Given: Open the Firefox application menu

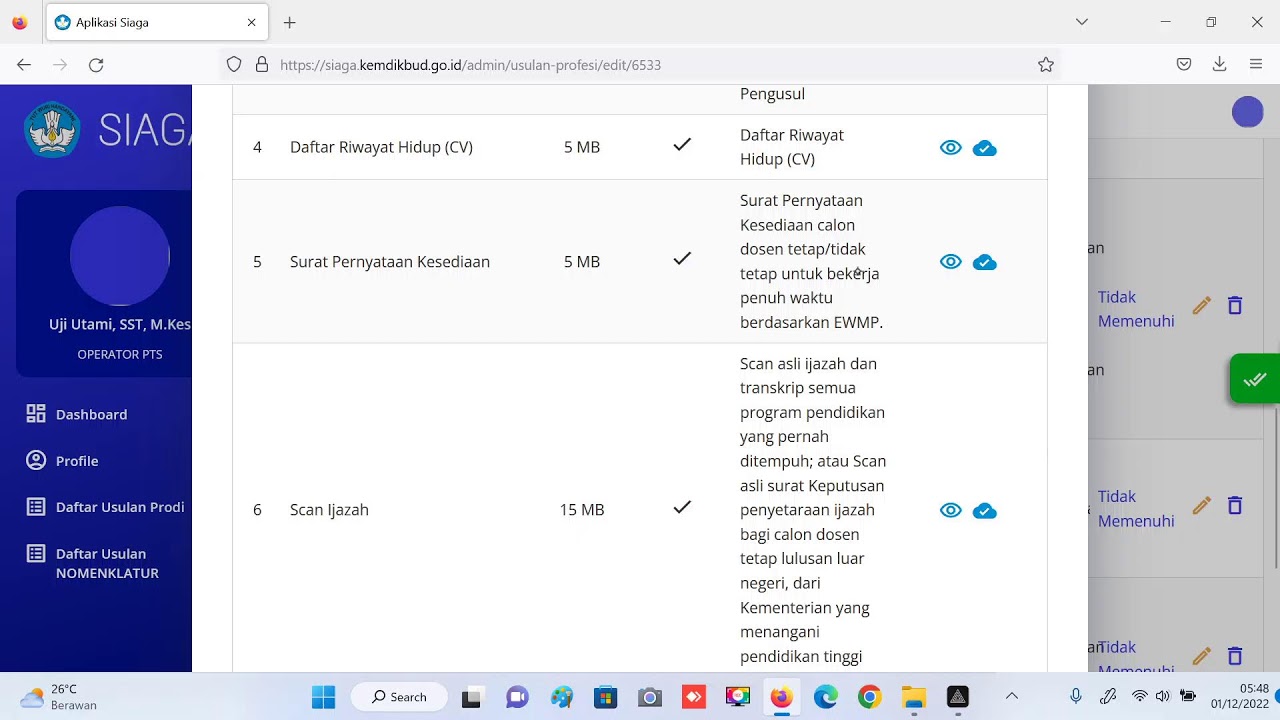Looking at the screenshot, I should click(x=1256, y=65).
